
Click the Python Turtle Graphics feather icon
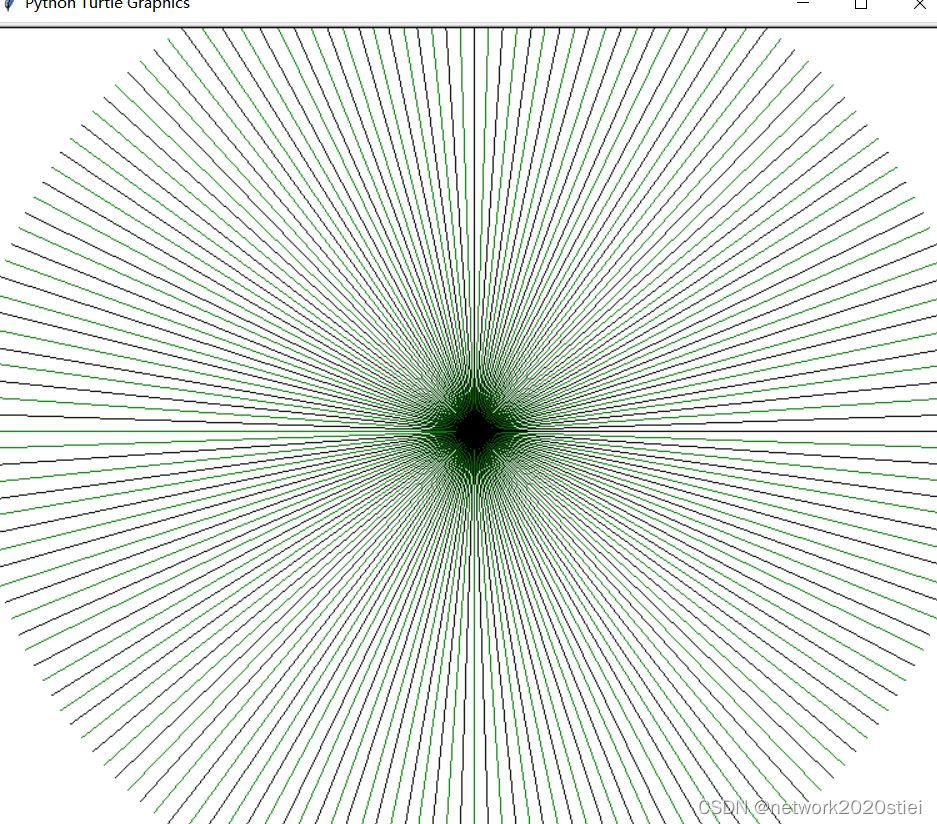click(x=8, y=4)
